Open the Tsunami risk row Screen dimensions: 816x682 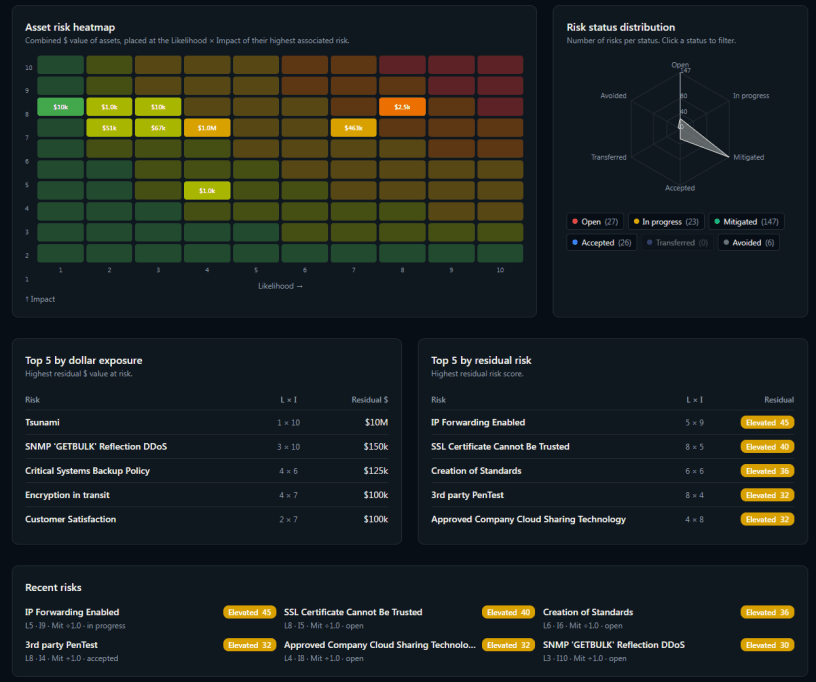click(x=207, y=422)
